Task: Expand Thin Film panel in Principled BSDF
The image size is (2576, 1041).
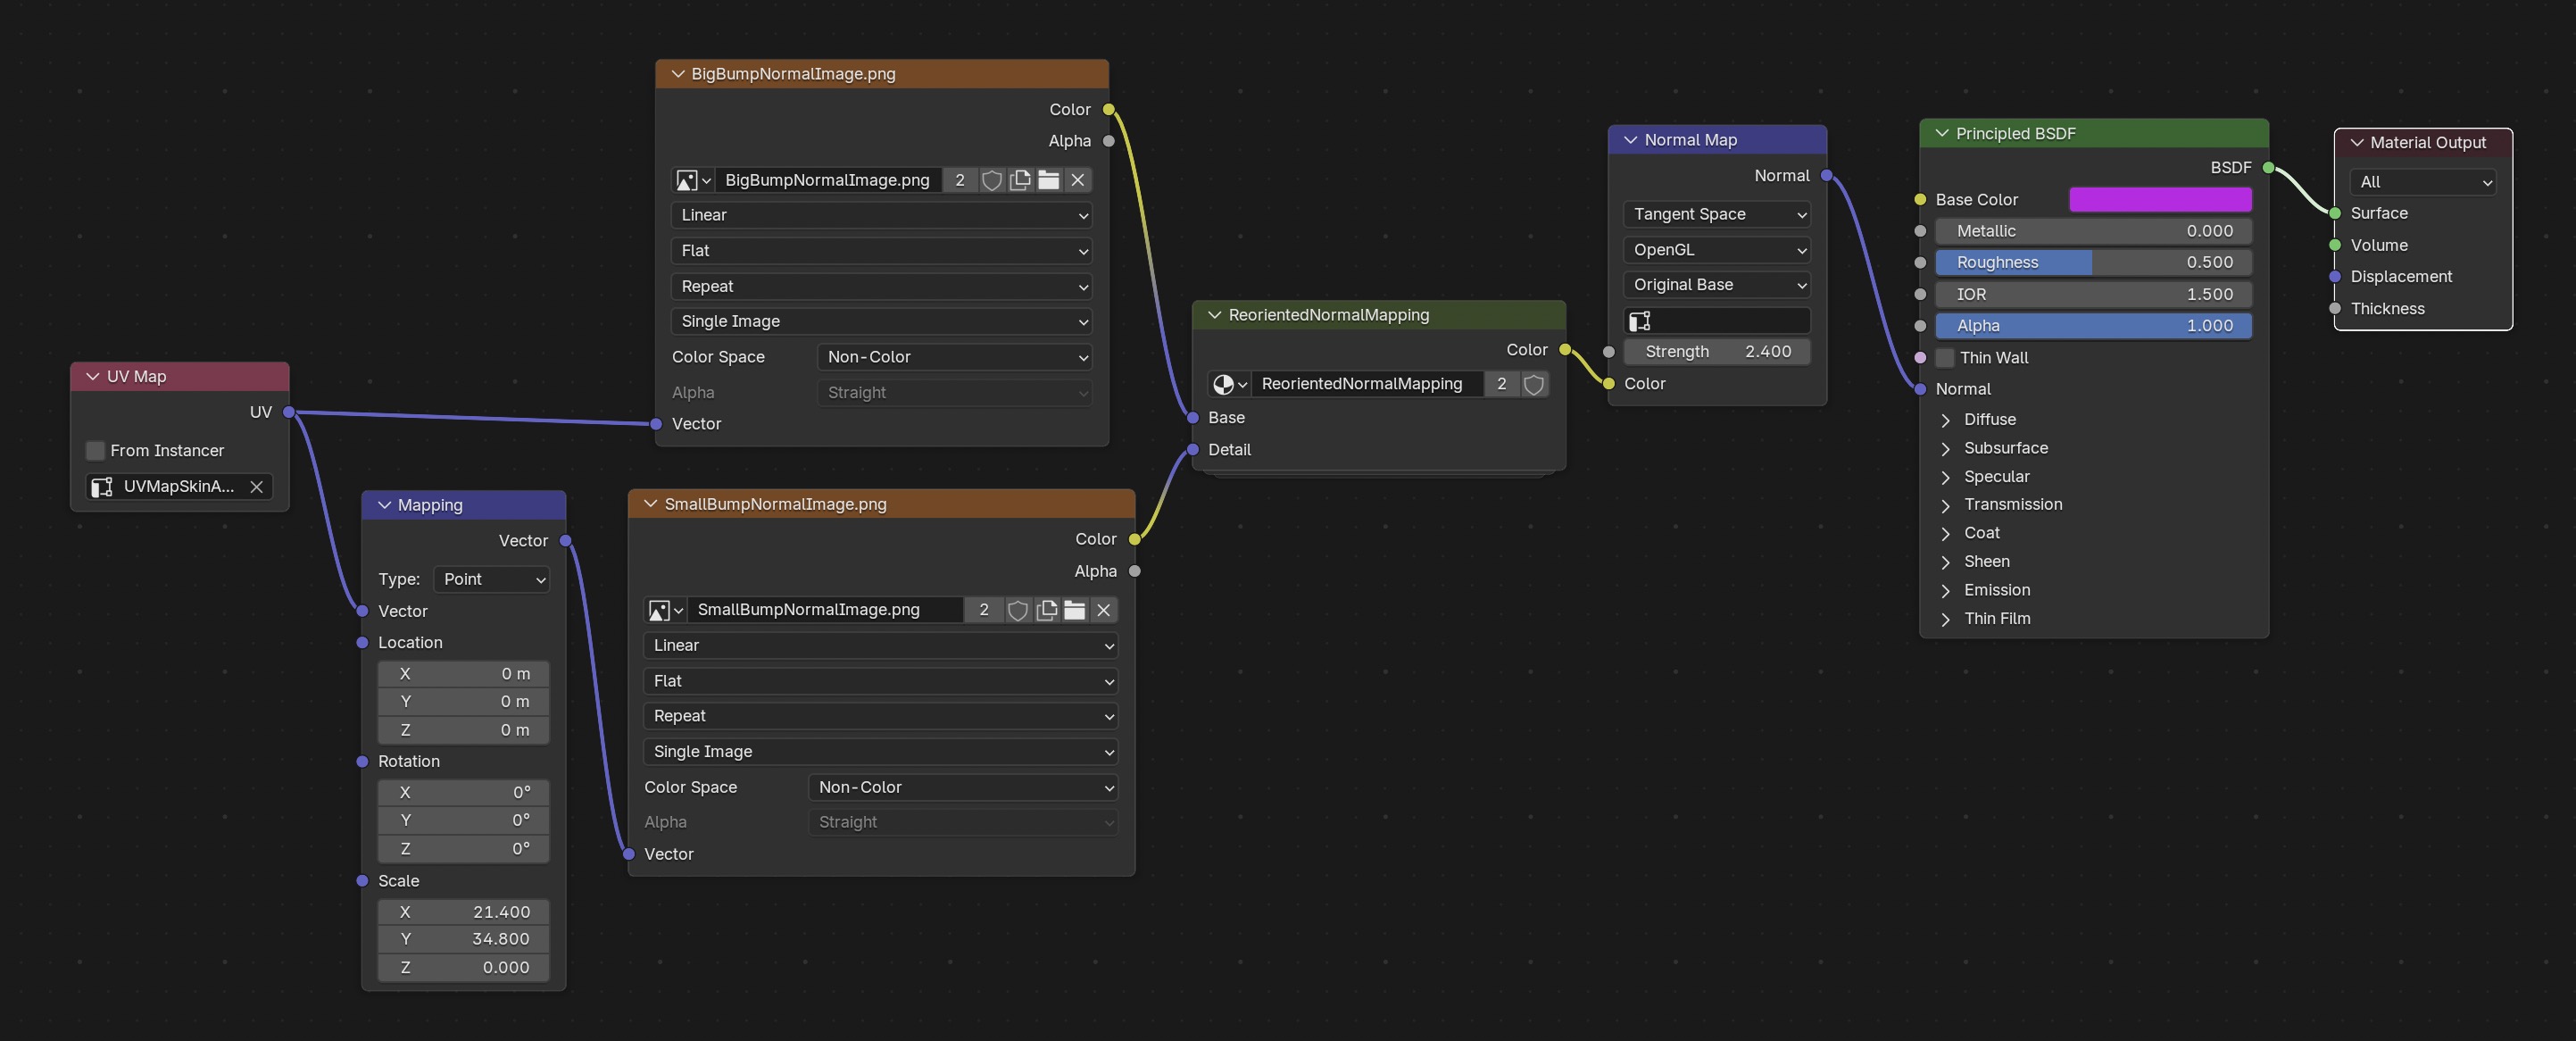Action: 1946,619
